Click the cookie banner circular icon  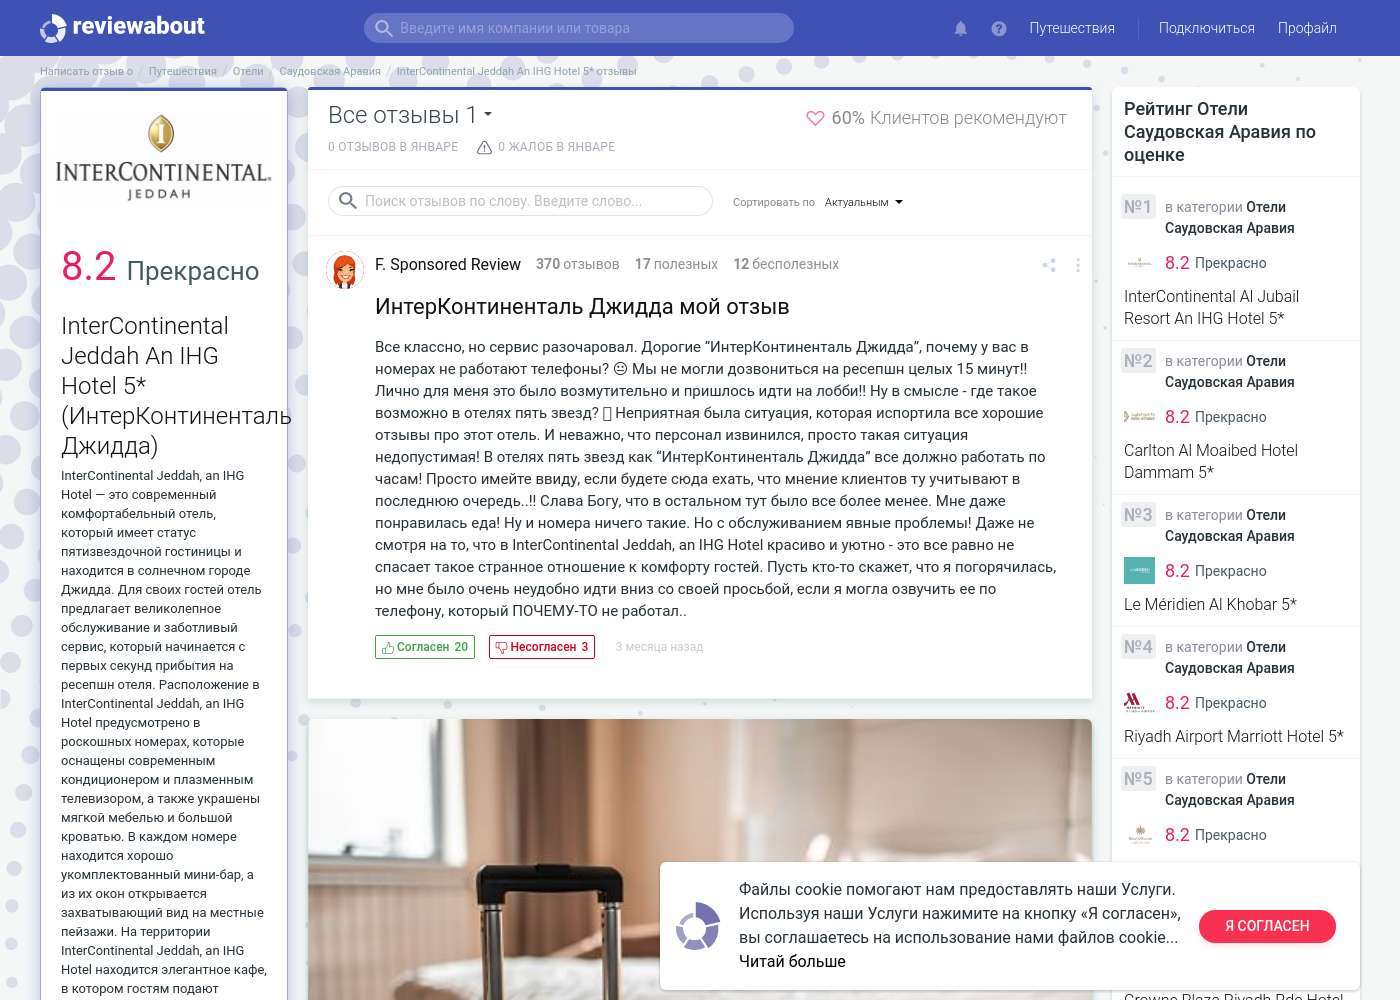(x=697, y=926)
